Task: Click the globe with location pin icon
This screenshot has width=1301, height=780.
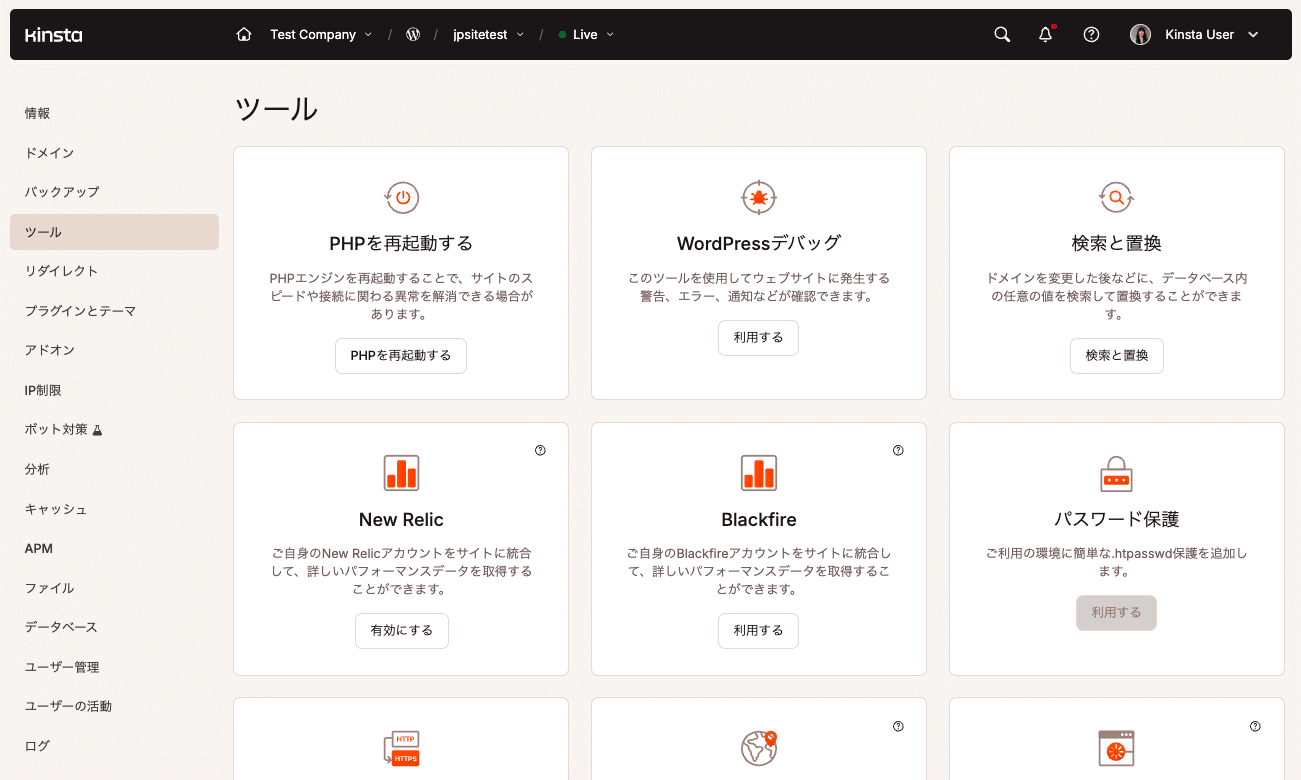Action: [x=759, y=747]
